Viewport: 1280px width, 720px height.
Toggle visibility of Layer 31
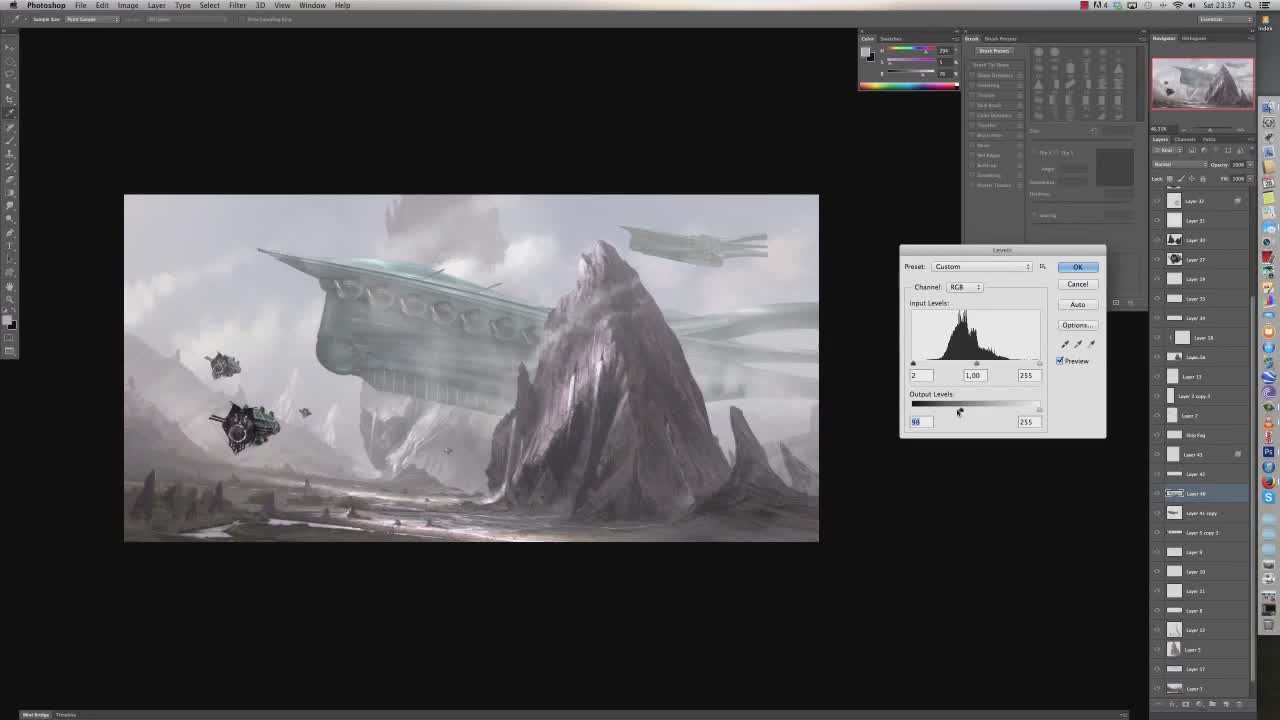(1157, 221)
